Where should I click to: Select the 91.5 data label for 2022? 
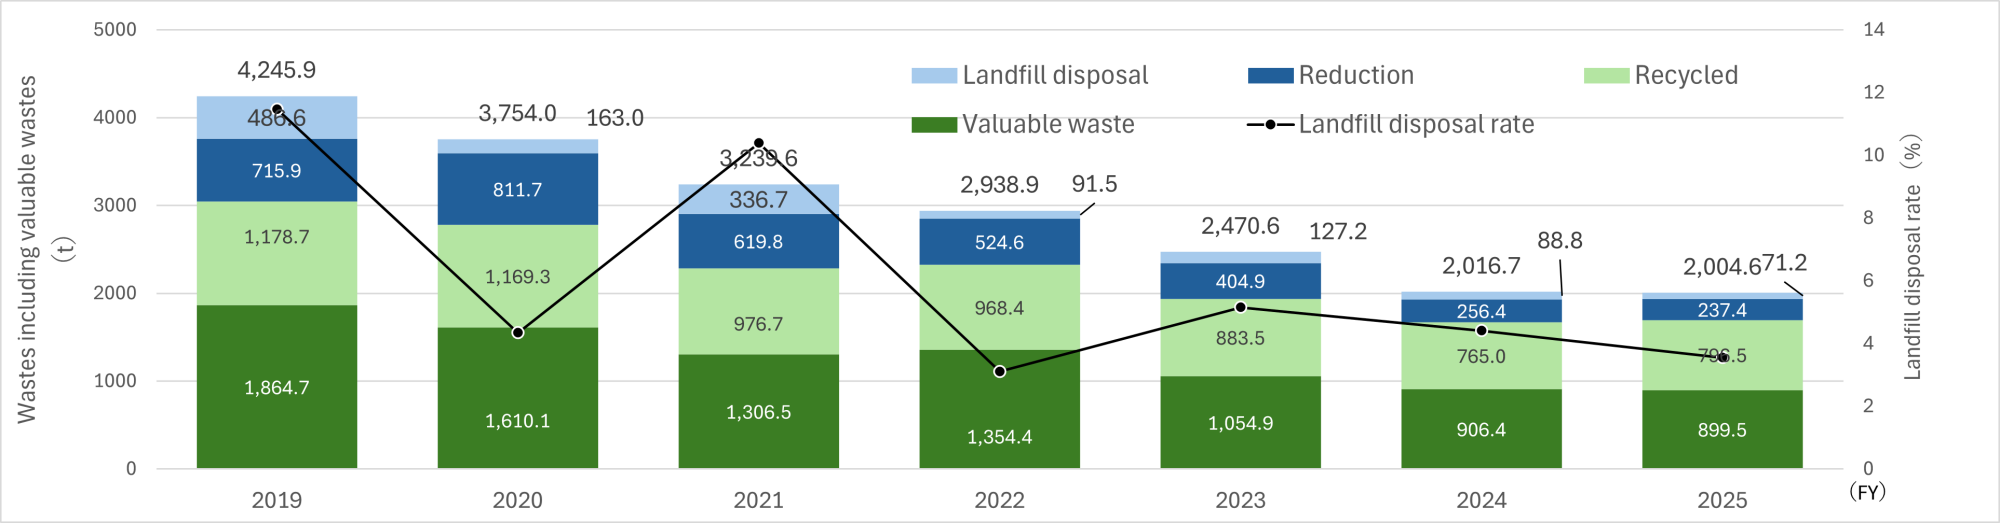pos(1094,184)
